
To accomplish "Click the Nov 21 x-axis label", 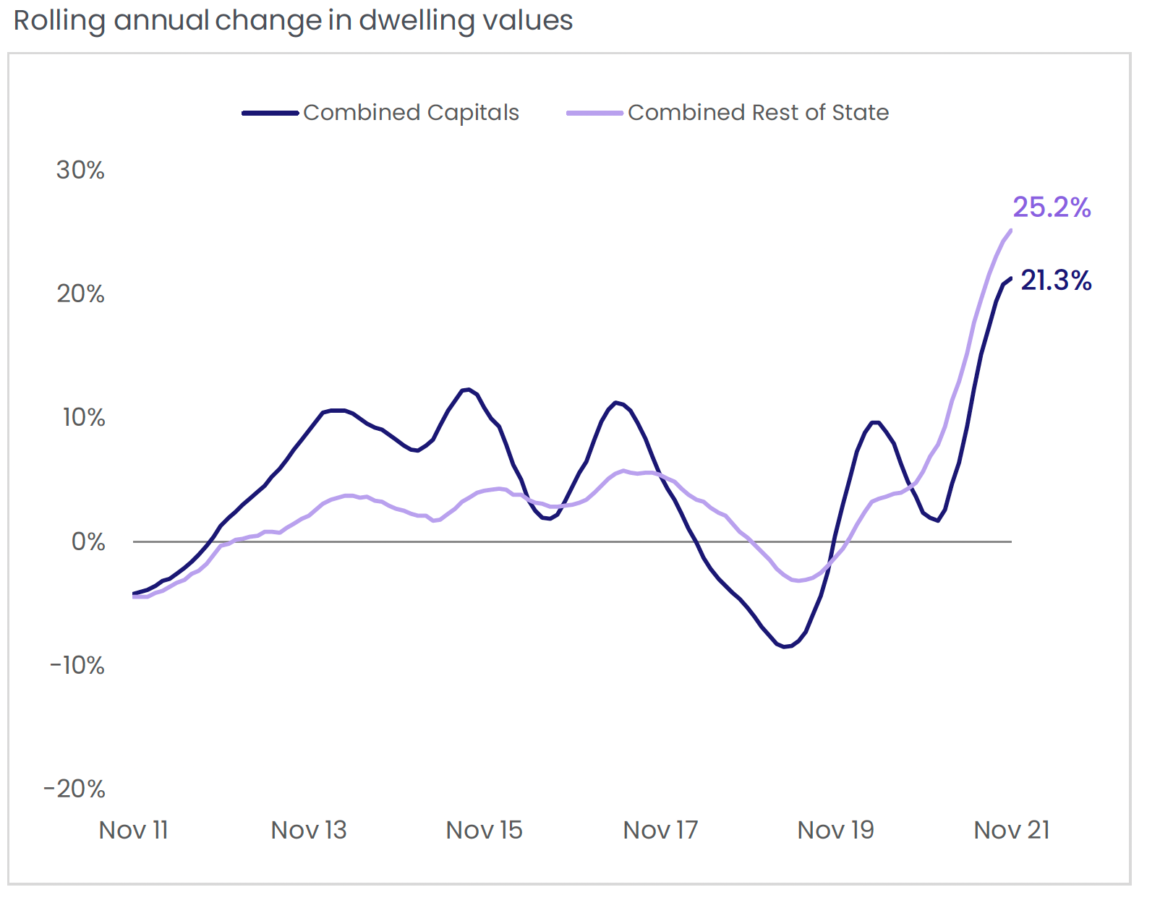I will [x=1011, y=830].
